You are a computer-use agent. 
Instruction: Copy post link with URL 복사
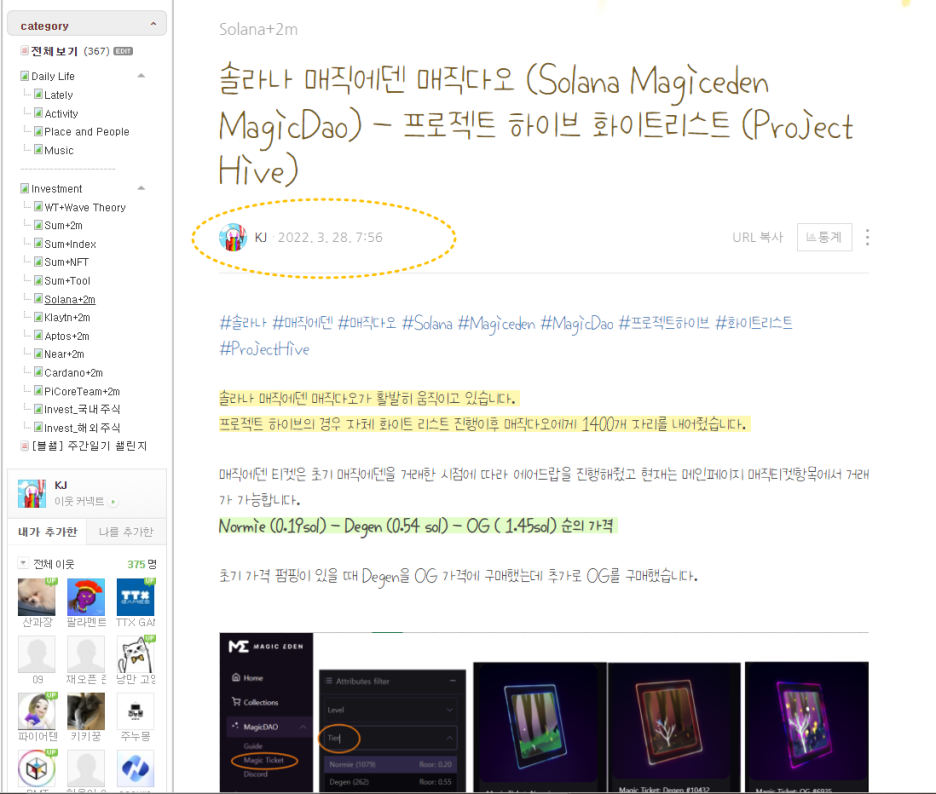tap(758, 238)
